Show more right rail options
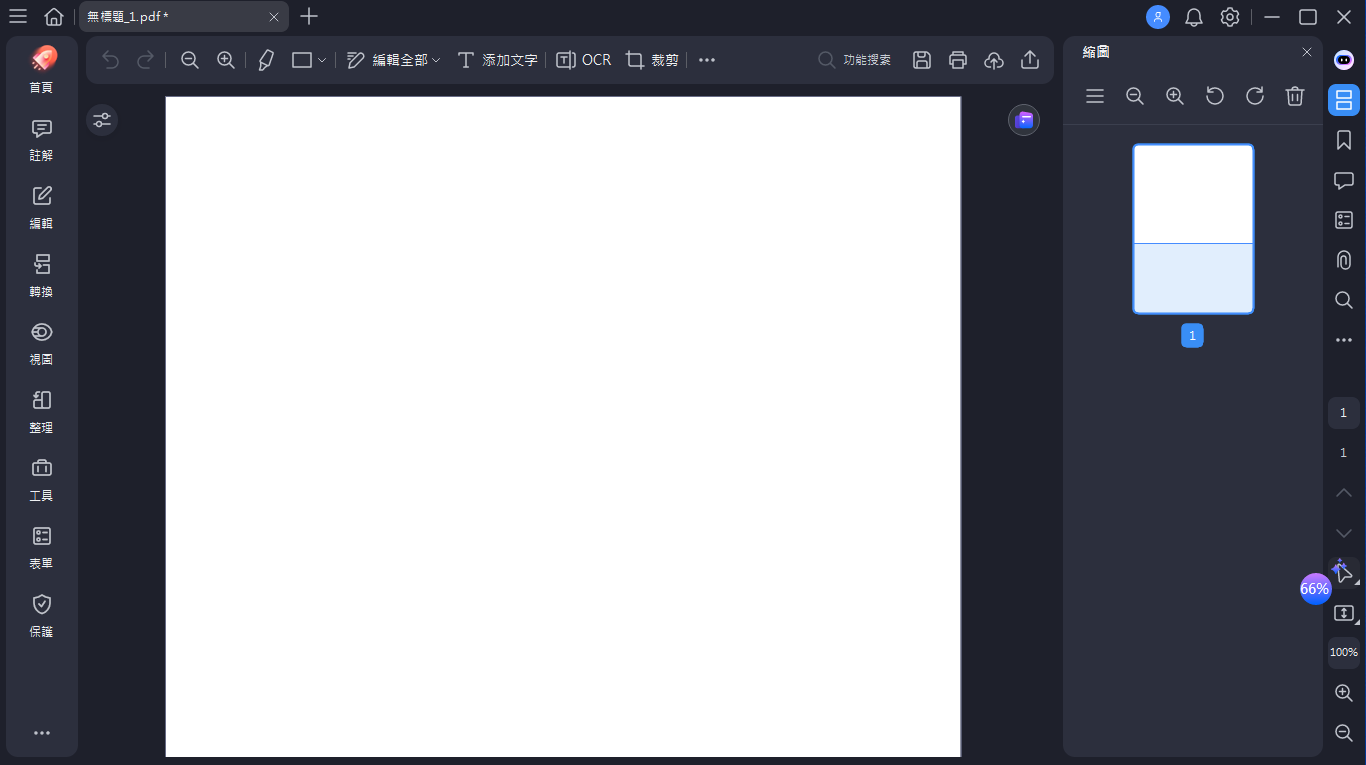The height and width of the screenshot is (765, 1366). point(1344,340)
